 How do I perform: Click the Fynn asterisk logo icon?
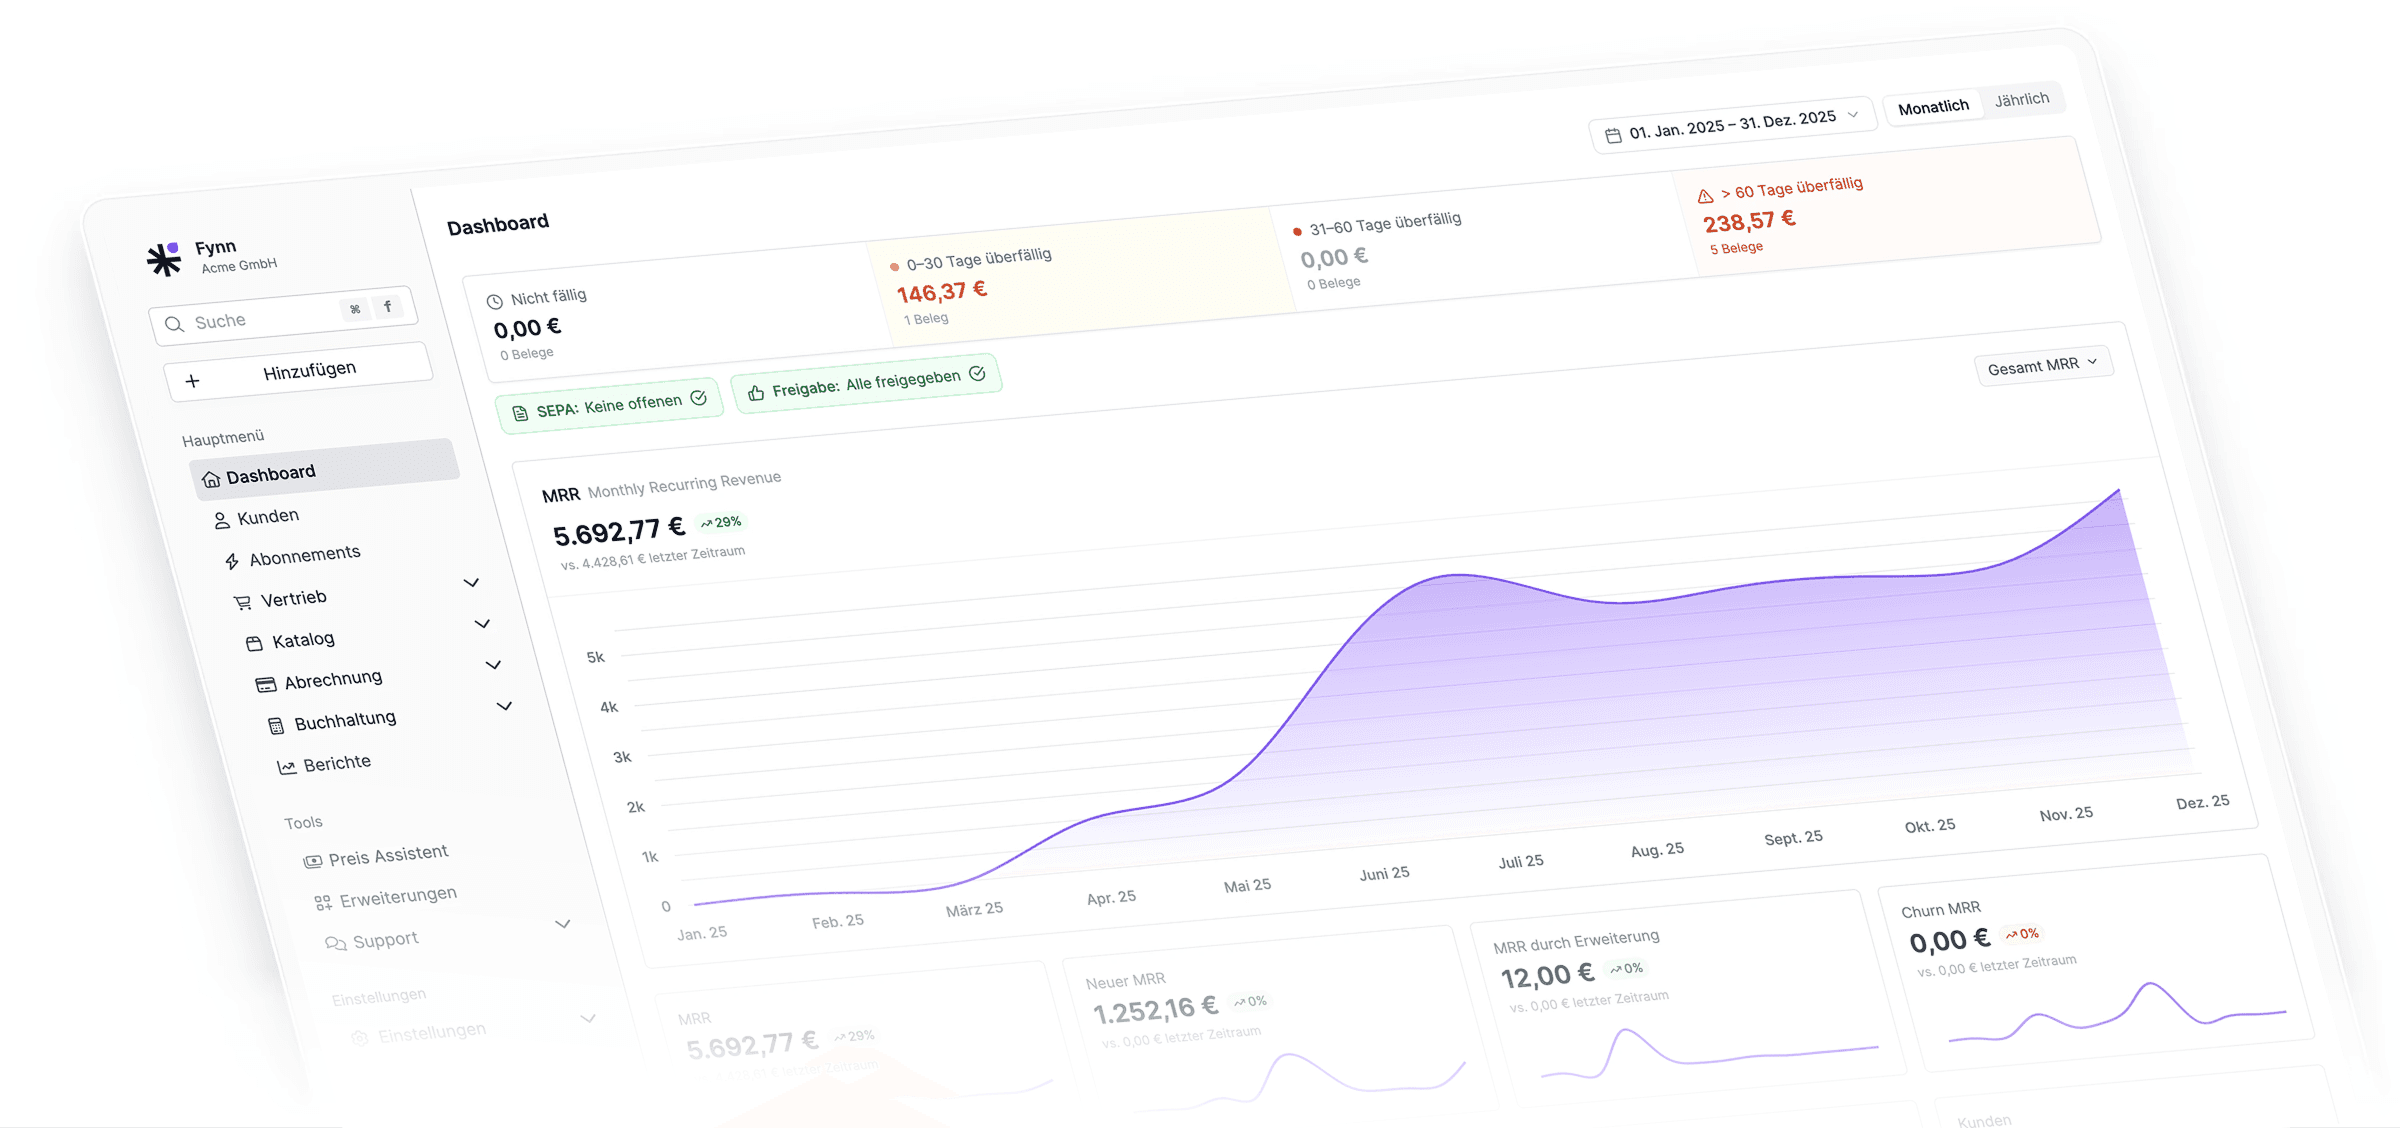[x=164, y=258]
